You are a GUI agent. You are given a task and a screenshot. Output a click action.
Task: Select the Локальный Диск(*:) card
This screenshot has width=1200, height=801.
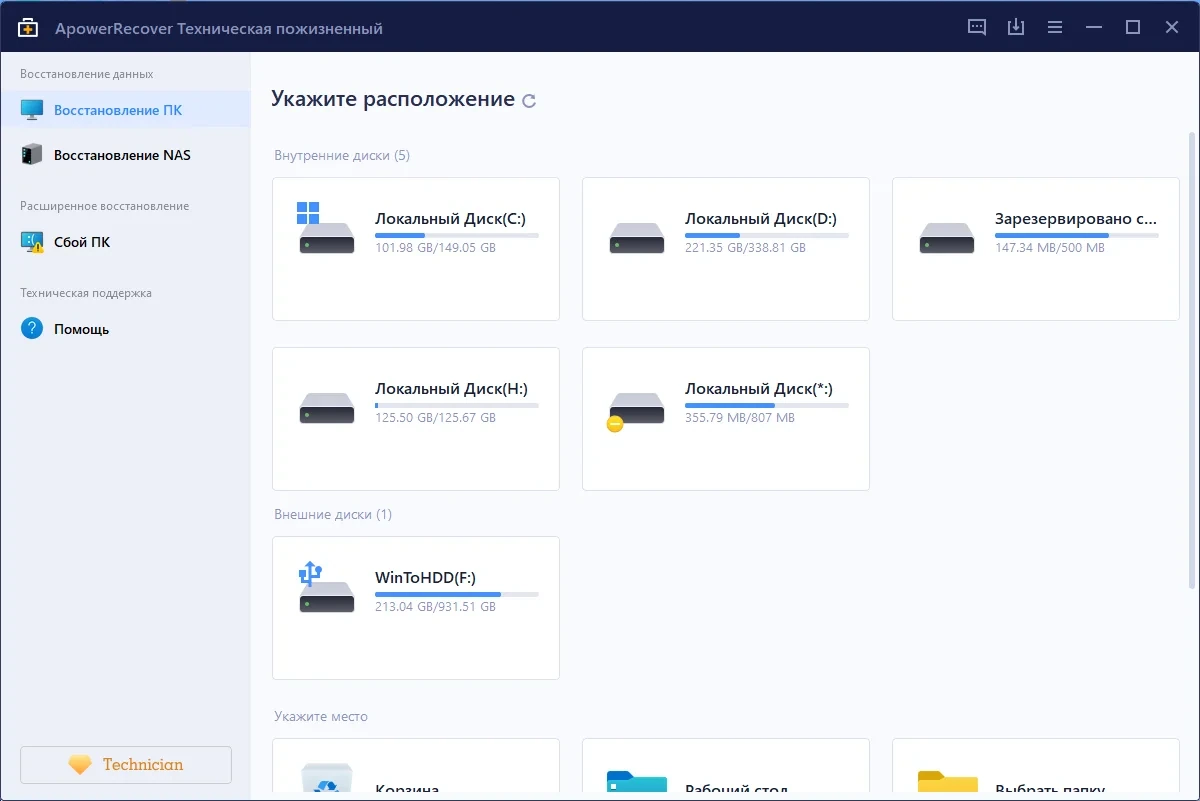(x=726, y=419)
